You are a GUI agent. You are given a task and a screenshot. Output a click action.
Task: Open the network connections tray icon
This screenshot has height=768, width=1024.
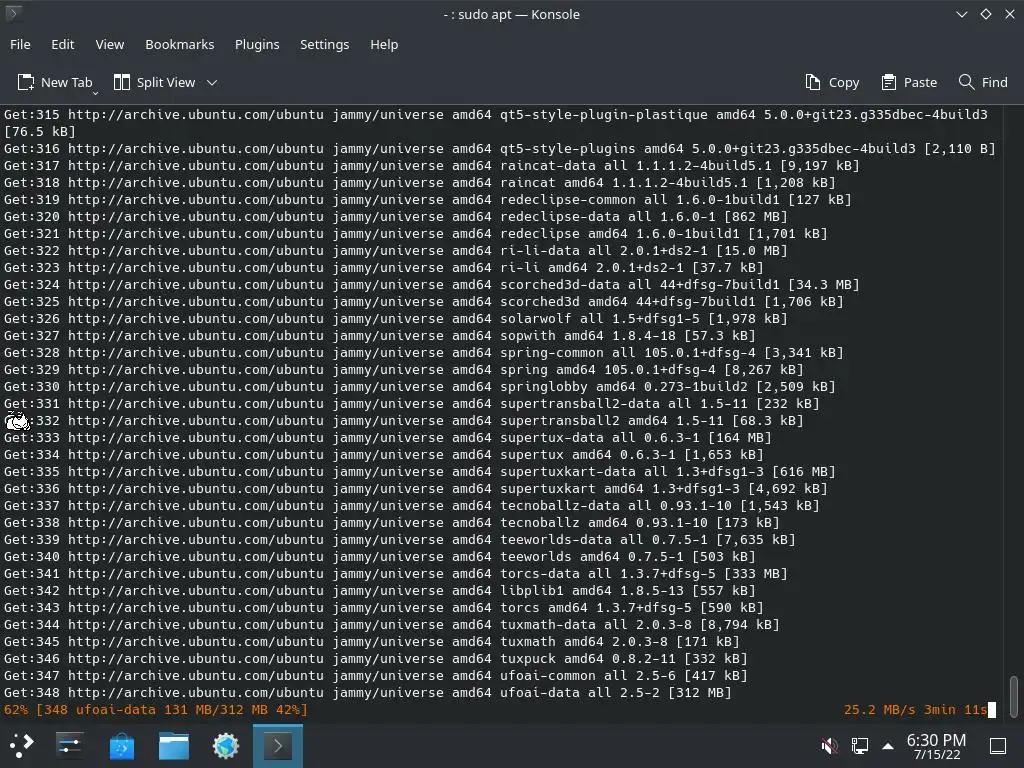click(x=860, y=745)
